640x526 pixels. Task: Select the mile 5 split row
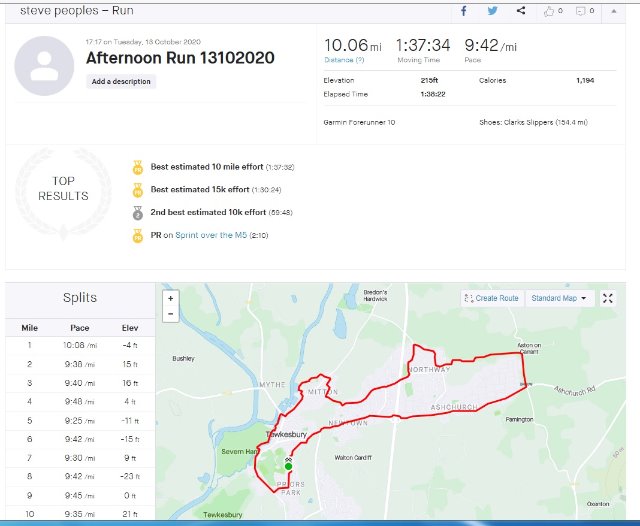[80, 420]
